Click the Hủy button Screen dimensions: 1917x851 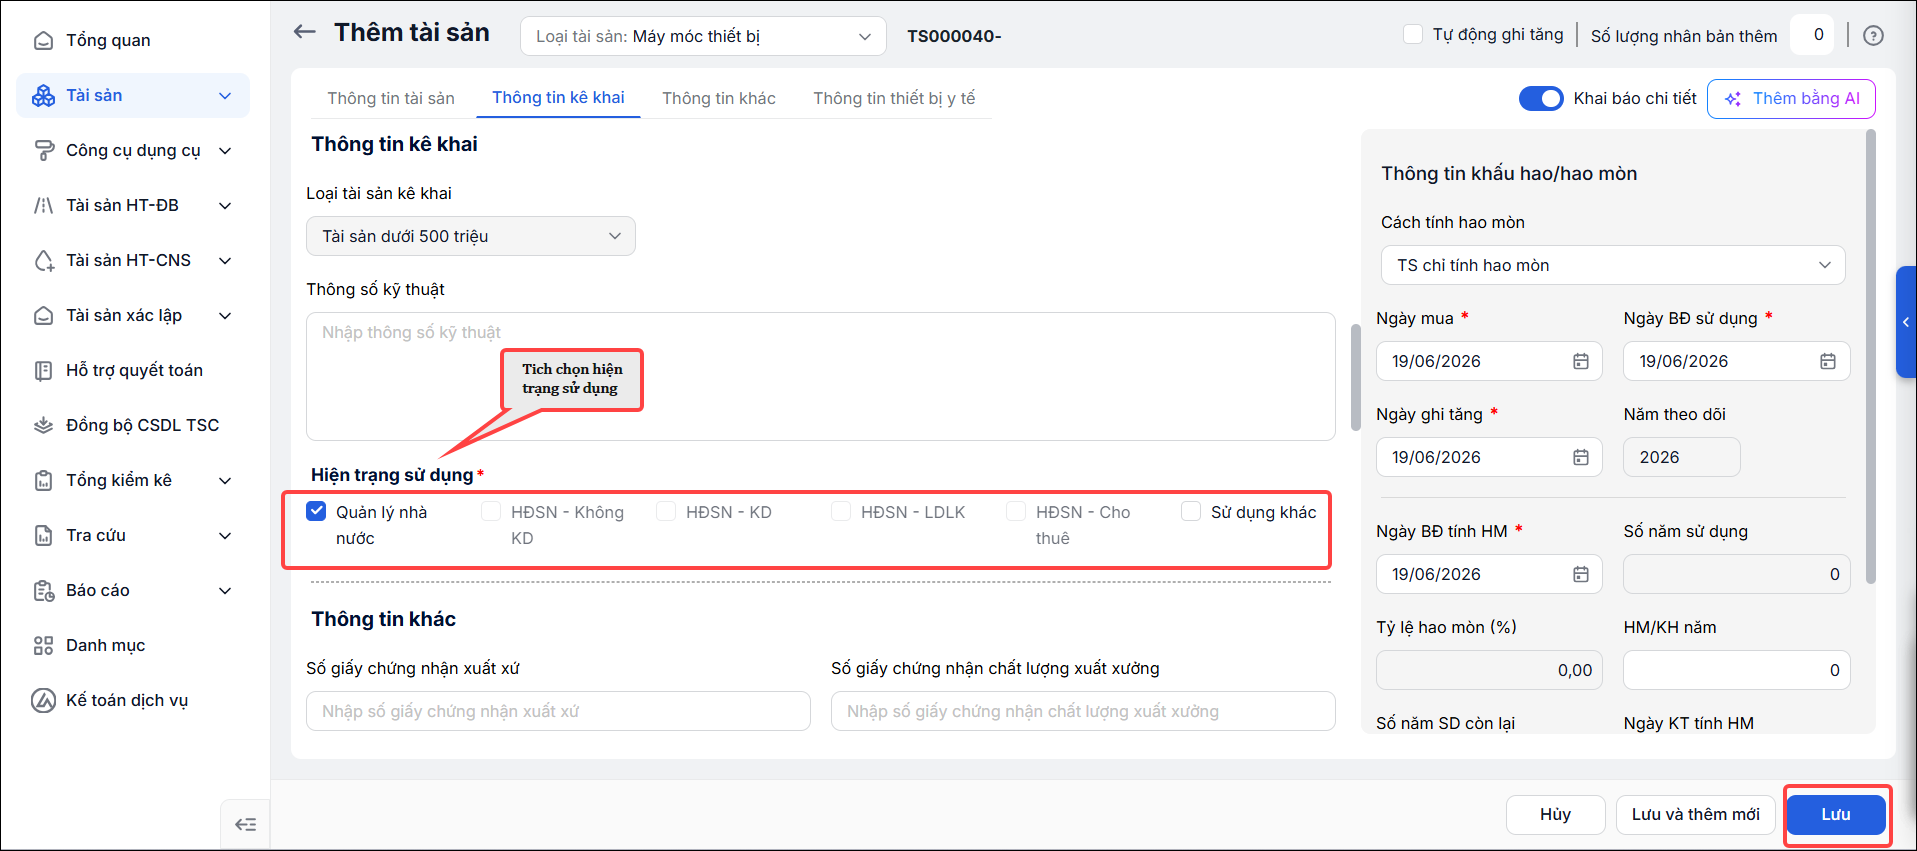click(x=1556, y=815)
